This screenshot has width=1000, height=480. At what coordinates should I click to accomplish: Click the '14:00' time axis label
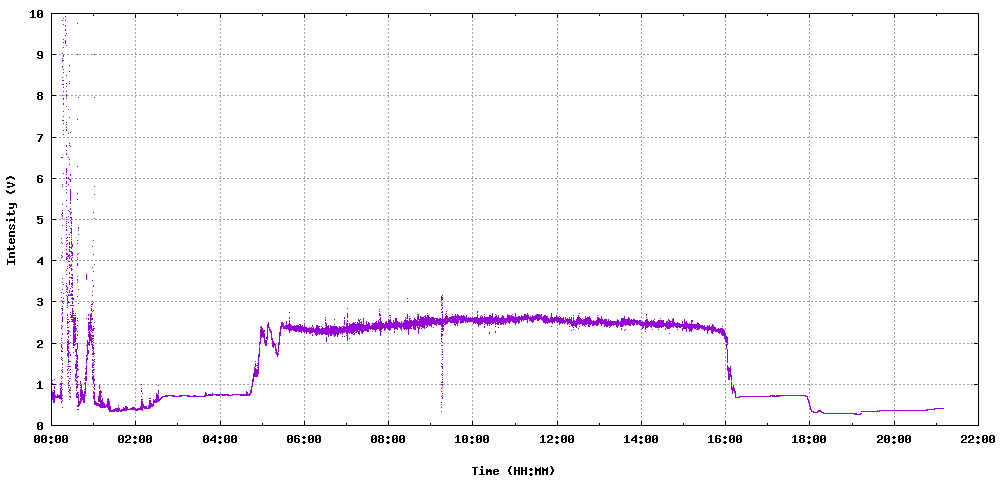pyautogui.click(x=641, y=439)
